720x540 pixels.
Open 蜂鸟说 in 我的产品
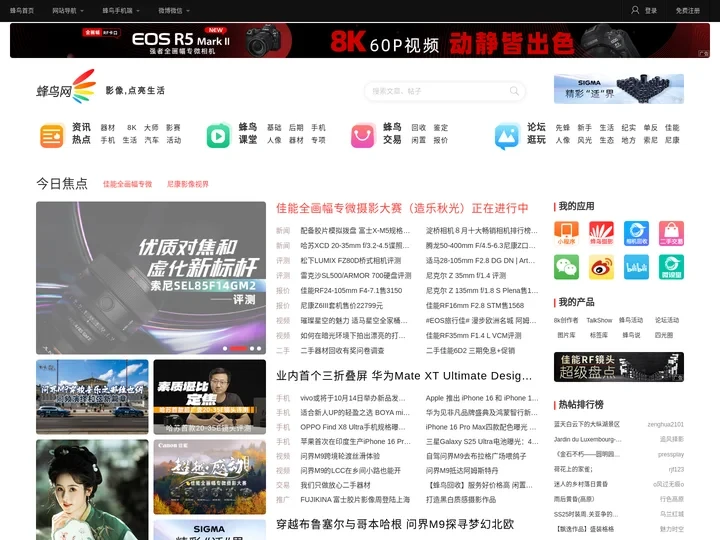tap(631, 335)
